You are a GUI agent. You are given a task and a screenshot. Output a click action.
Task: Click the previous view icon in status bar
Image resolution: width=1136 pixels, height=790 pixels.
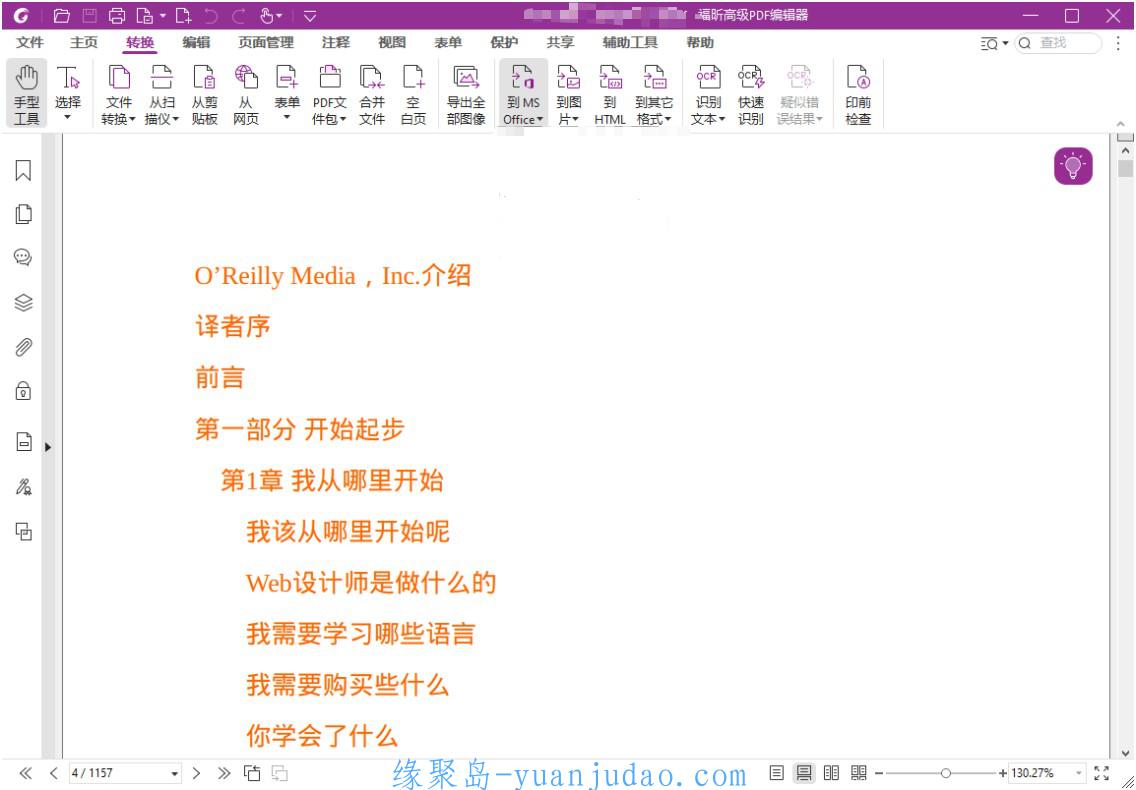click(252, 773)
